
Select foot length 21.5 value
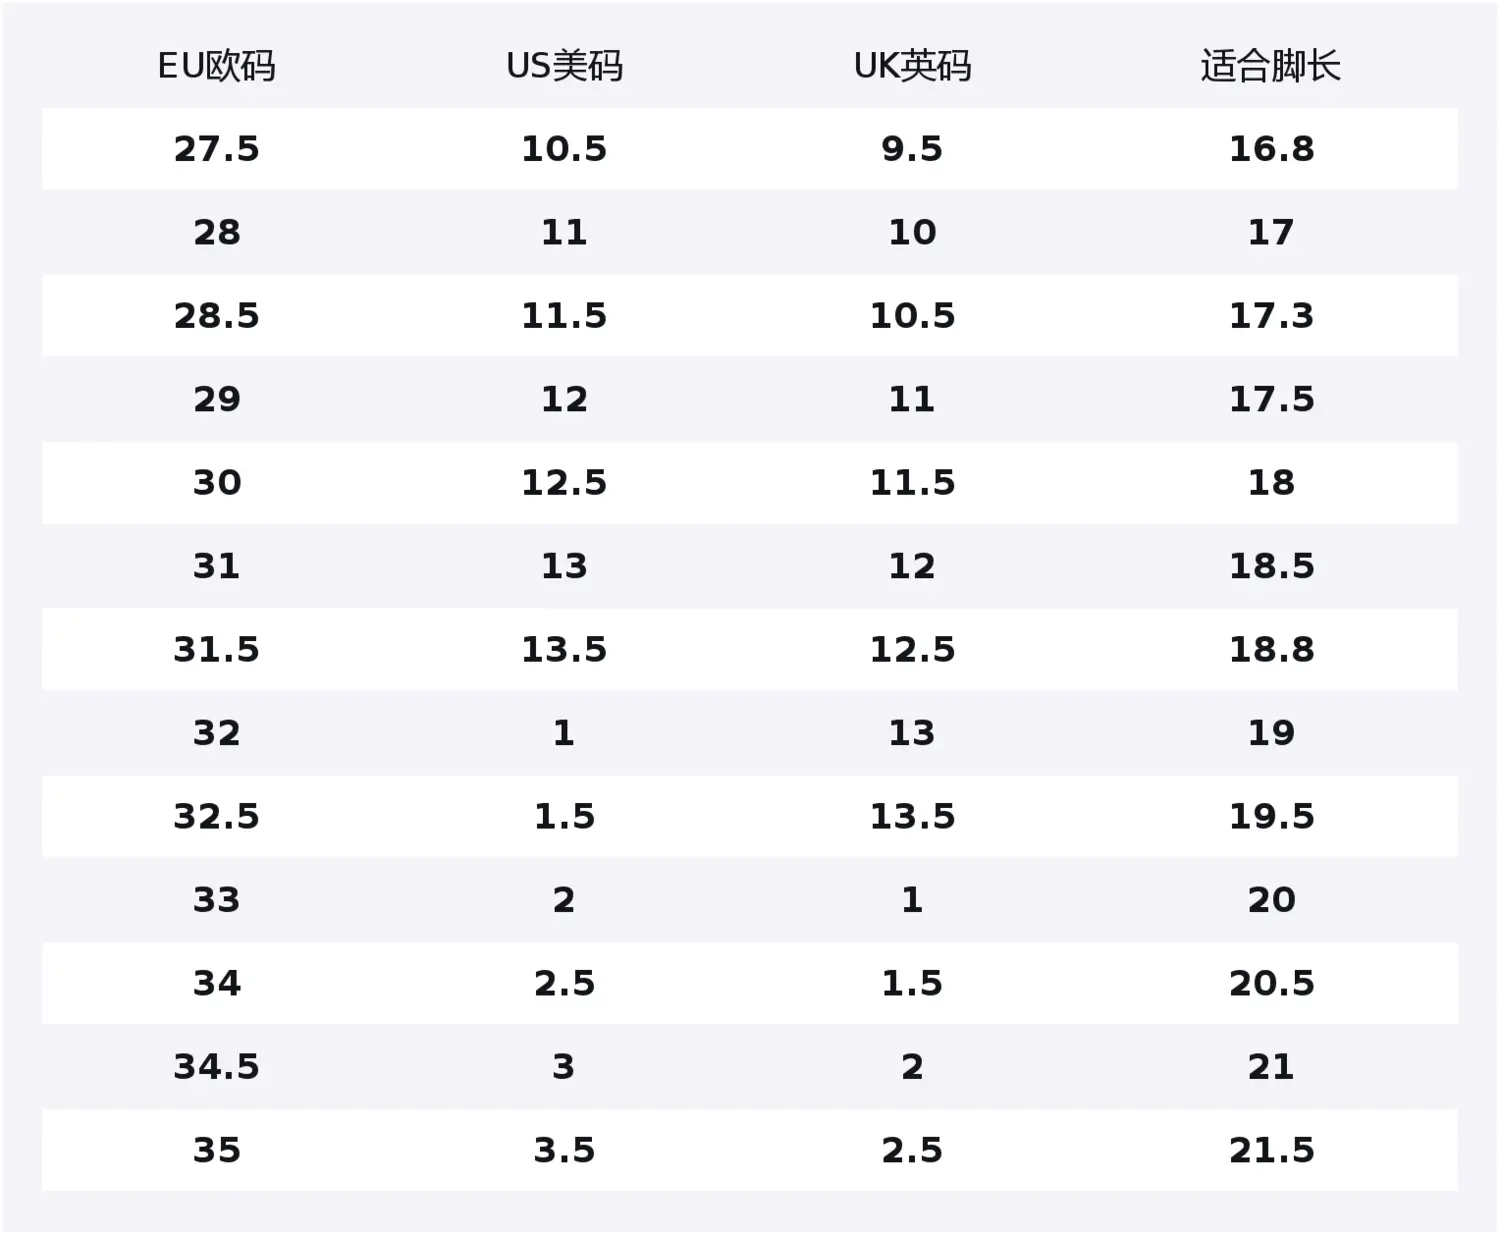1271,1151
